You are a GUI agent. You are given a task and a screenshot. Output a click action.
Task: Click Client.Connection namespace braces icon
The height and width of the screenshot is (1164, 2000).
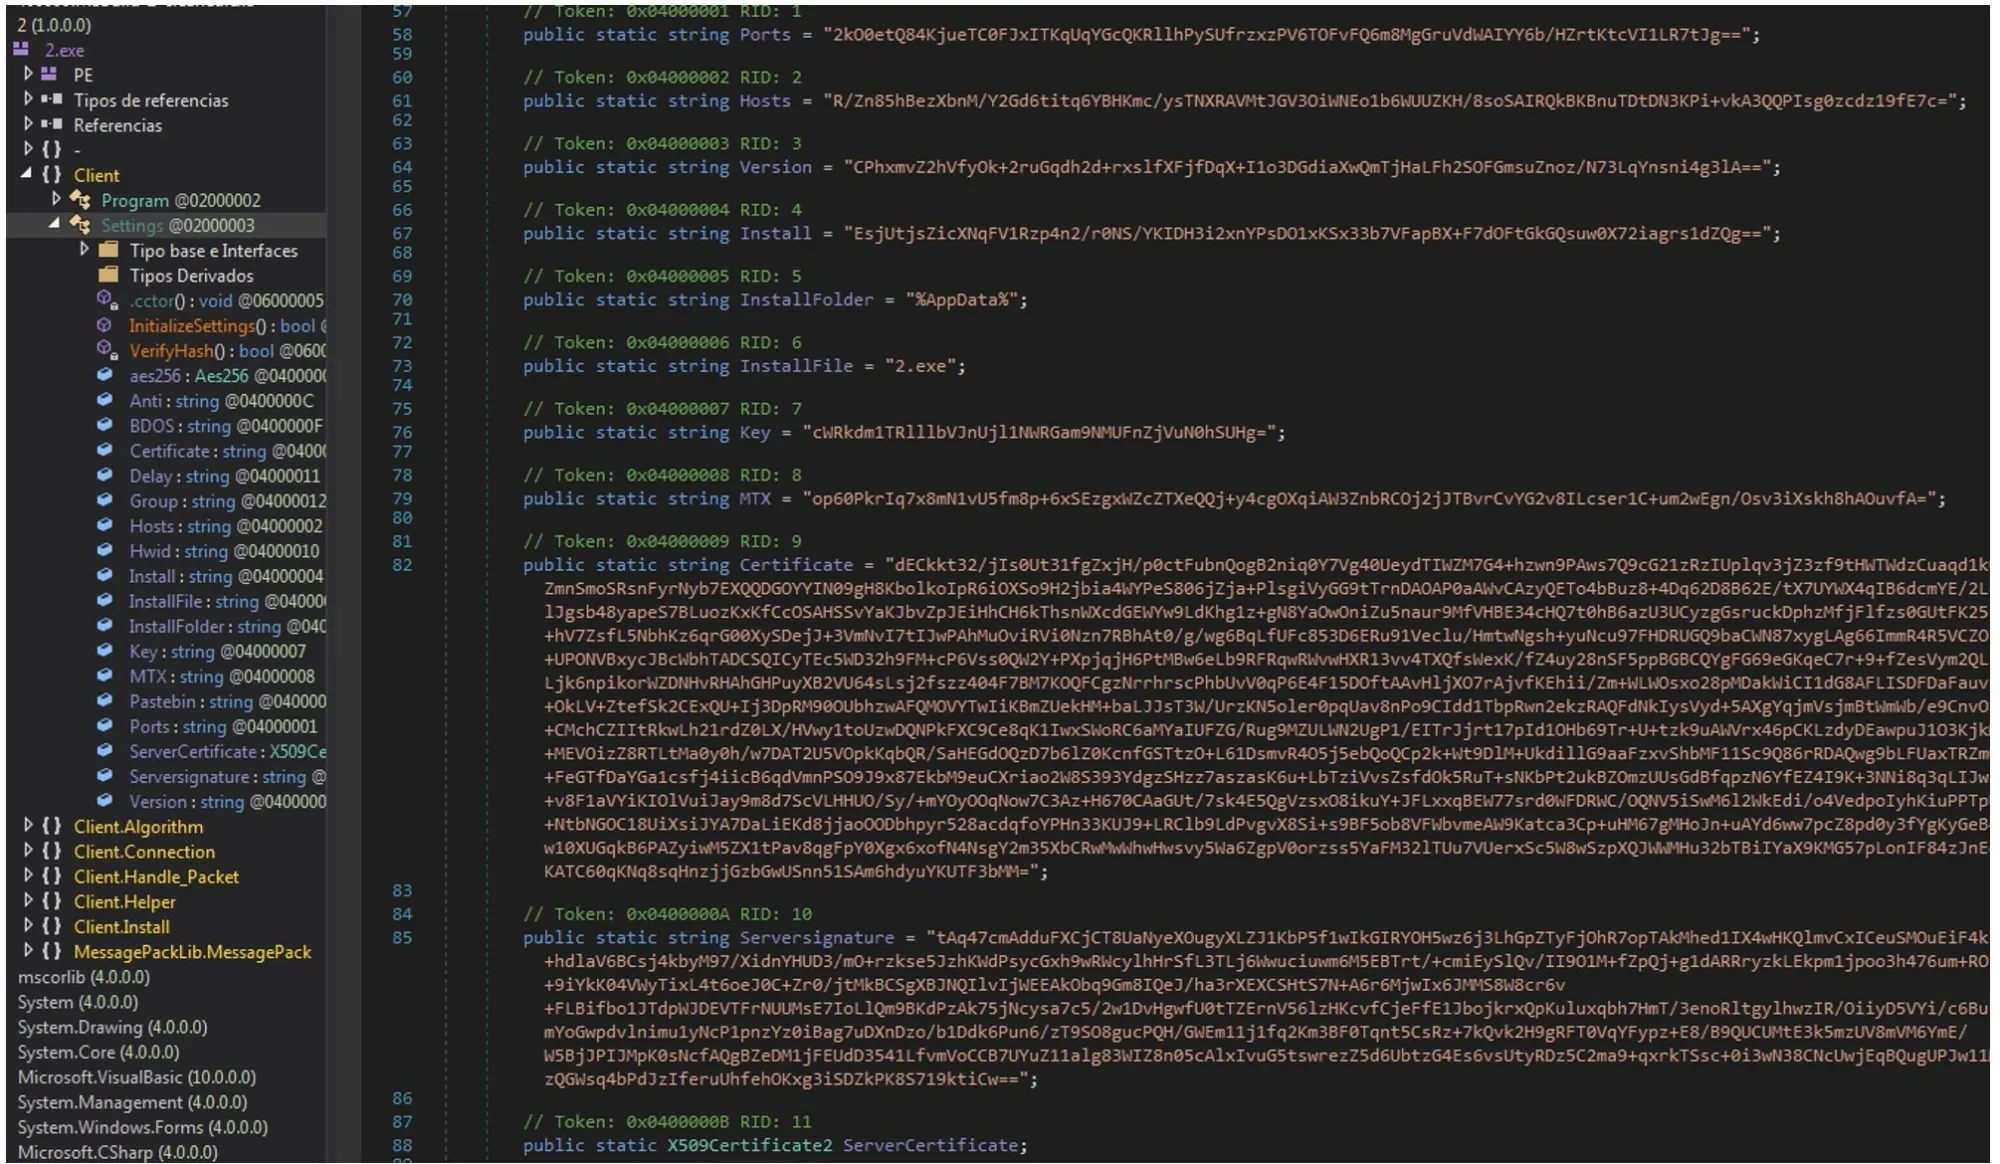click(52, 851)
